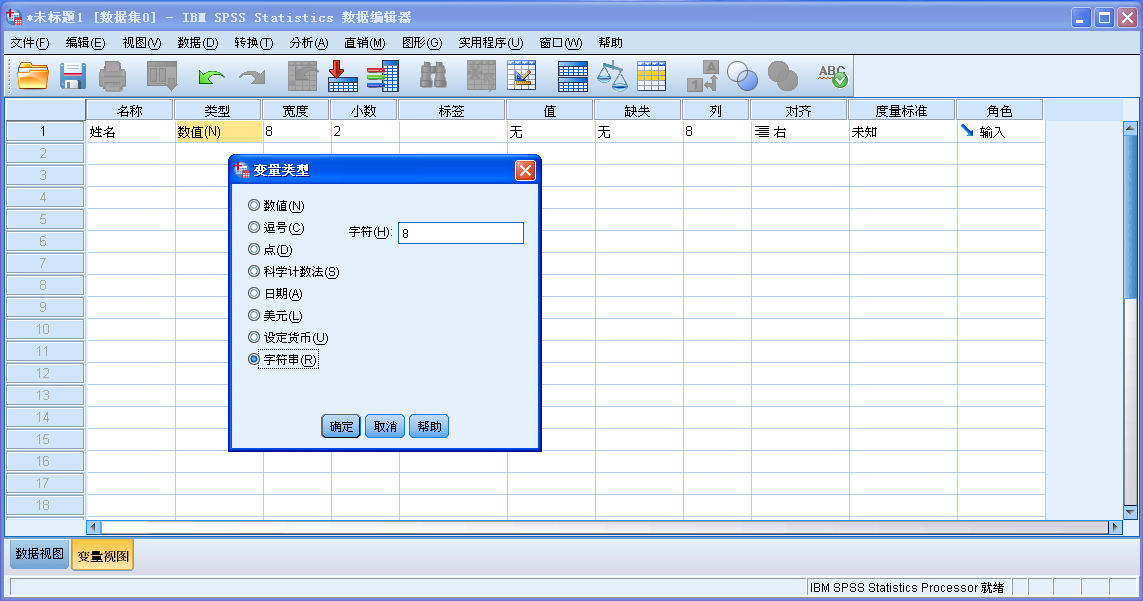Open the 直销(M) menu

(364, 43)
